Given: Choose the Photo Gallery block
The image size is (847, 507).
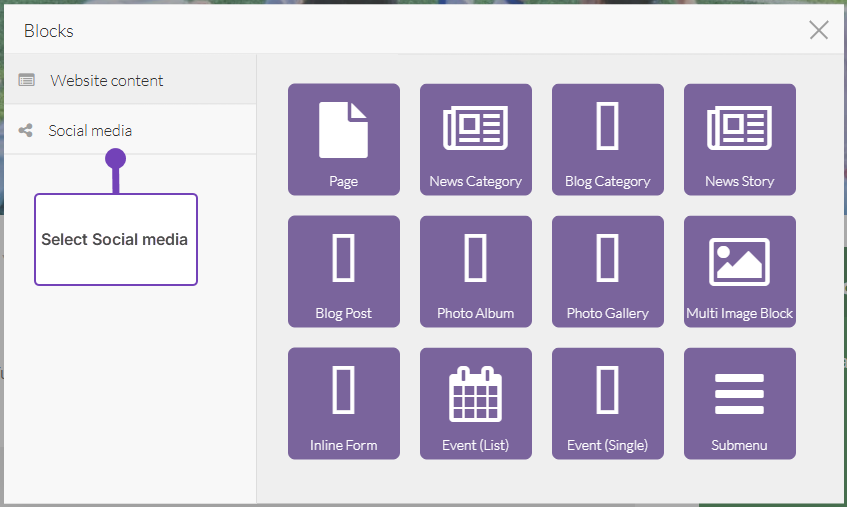Looking at the screenshot, I should 607,271.
